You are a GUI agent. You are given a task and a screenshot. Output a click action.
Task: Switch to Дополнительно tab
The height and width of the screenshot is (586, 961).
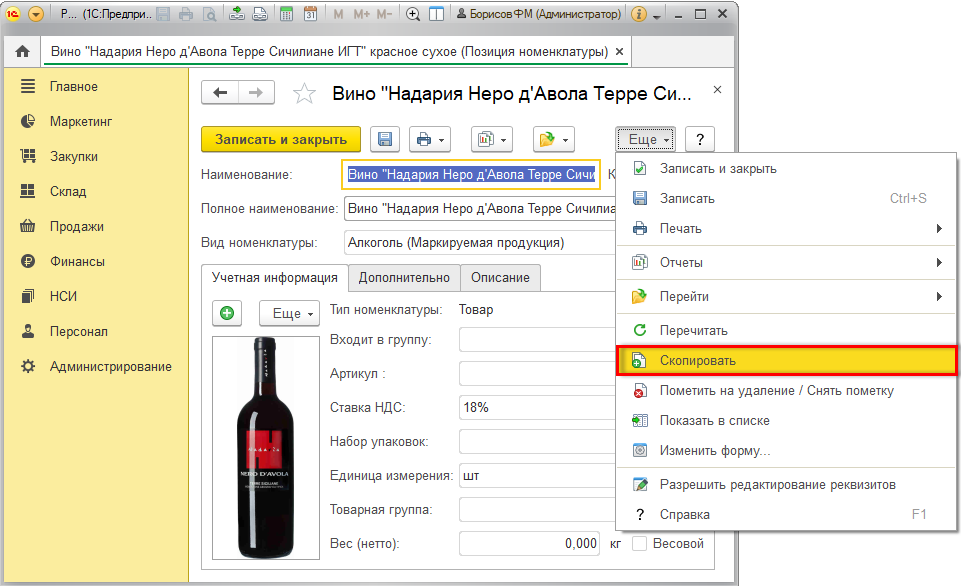pos(404,278)
